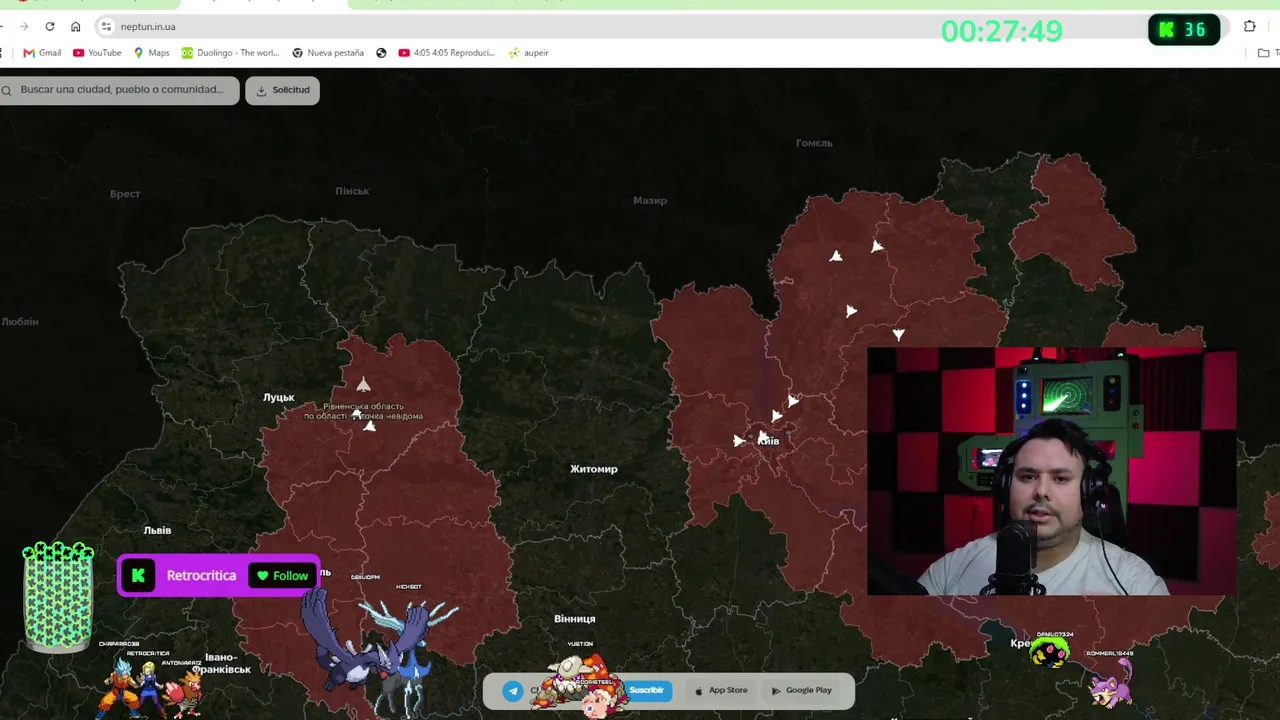Viewport: 1280px width, 720px height.
Task: Click the Київ city label
Action: point(768,441)
